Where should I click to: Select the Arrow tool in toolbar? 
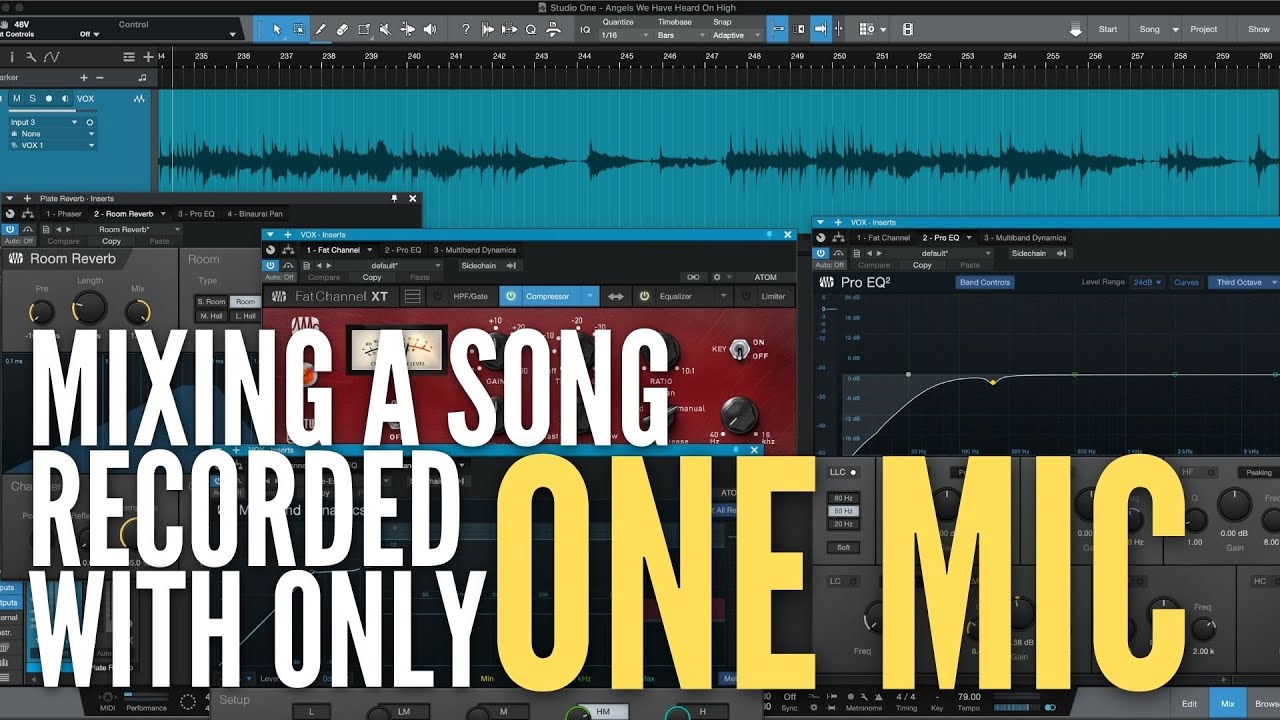[x=277, y=29]
